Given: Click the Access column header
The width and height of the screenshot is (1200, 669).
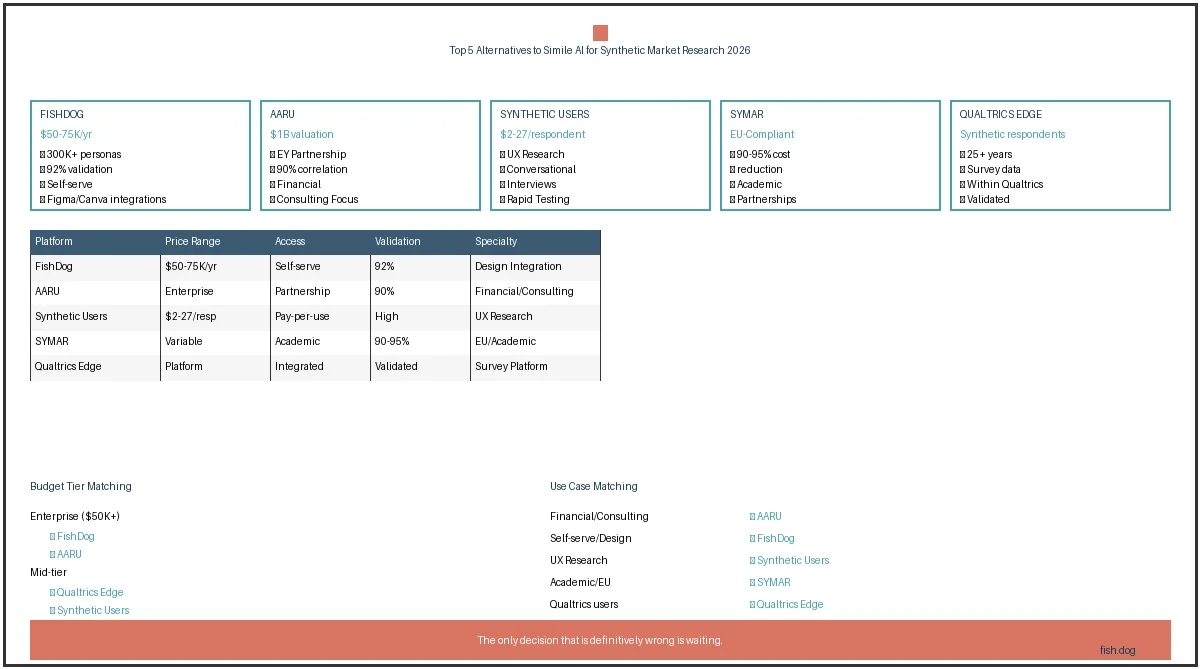Looking at the screenshot, I should click(320, 242).
